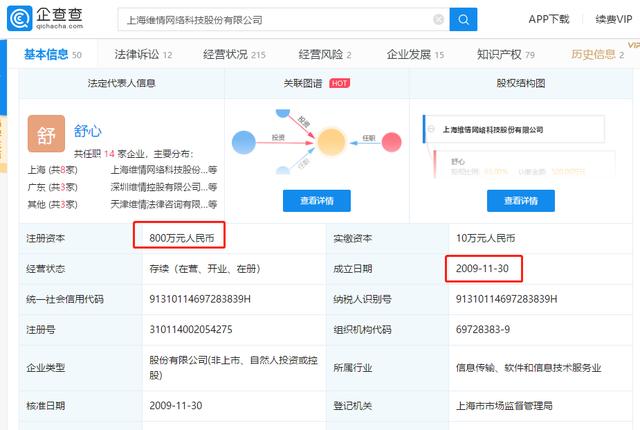Click the 14 companies count
640x430 pixels.
pos(109,154)
